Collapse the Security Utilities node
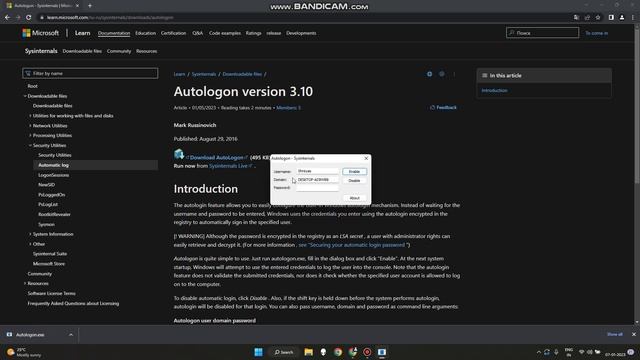This screenshot has height=360, width=640. tap(30, 145)
